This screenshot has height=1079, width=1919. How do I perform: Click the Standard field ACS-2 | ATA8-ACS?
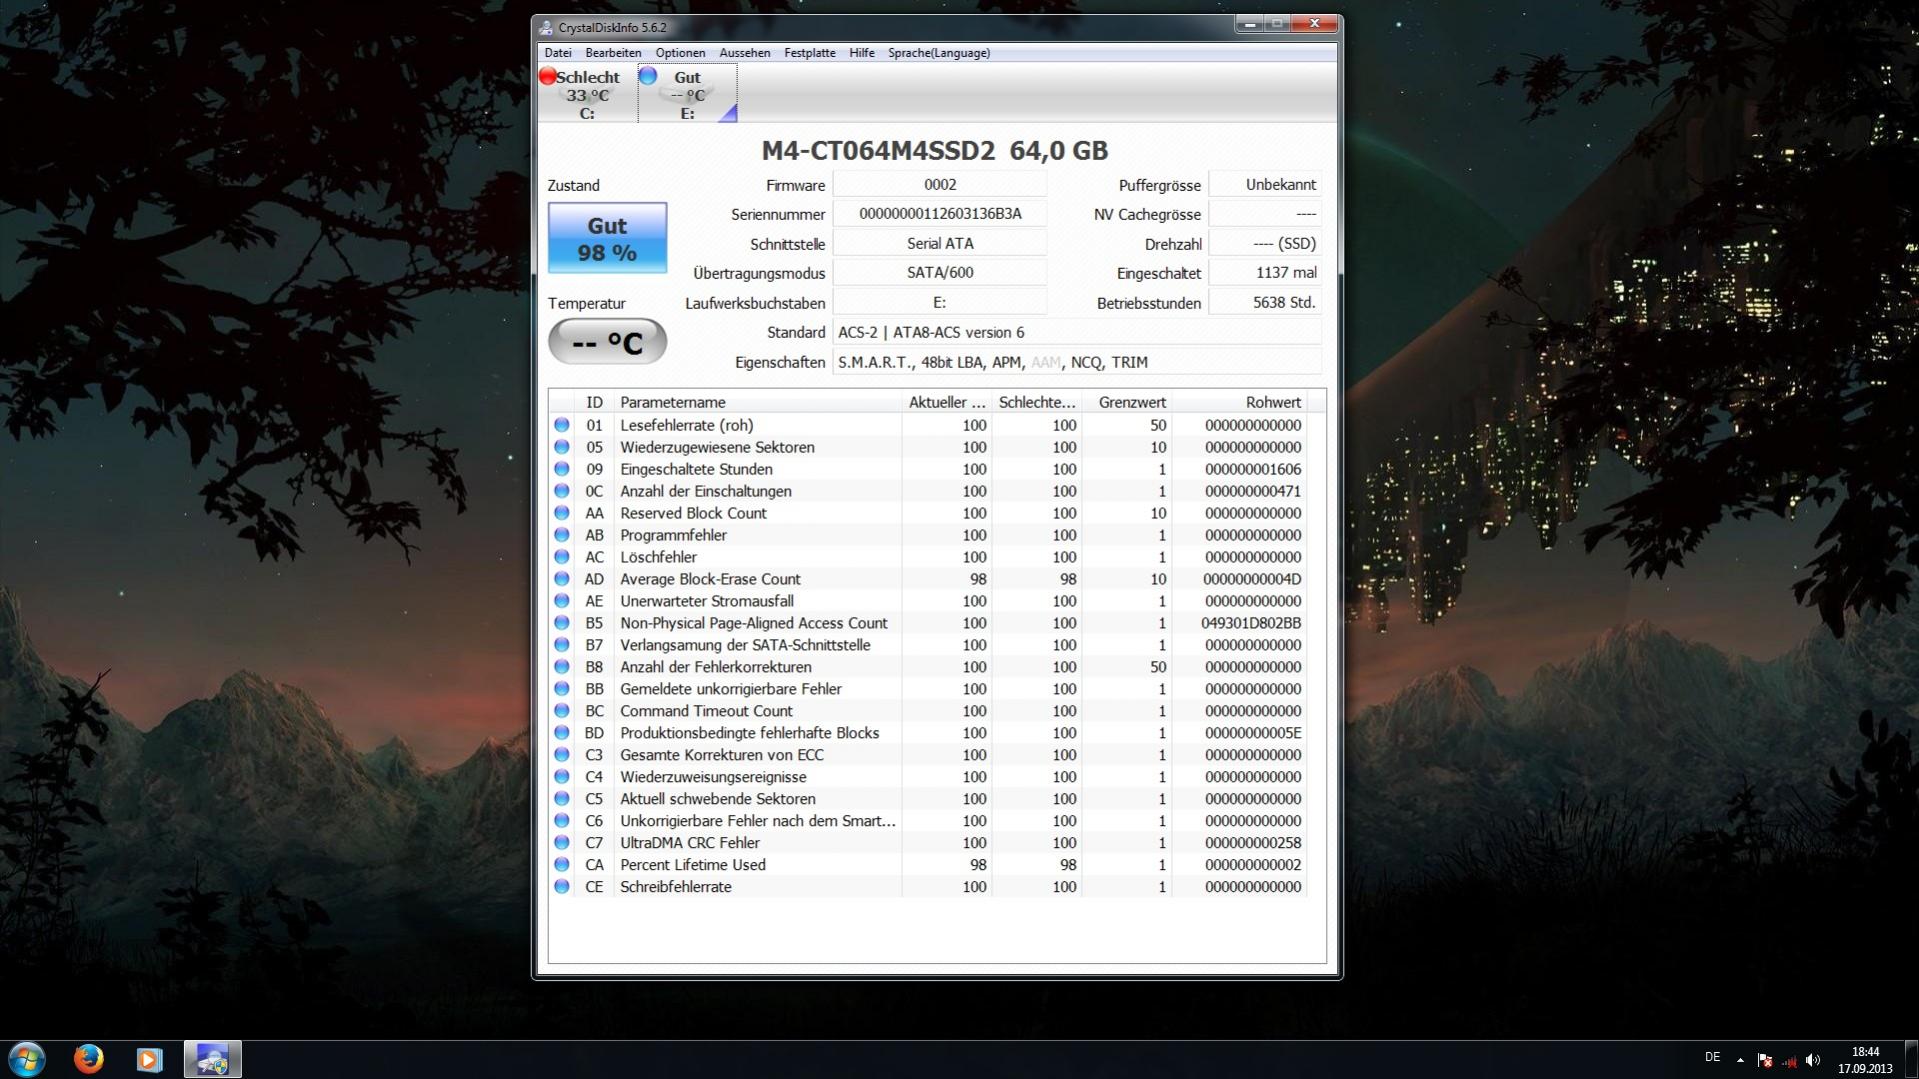(x=1077, y=333)
